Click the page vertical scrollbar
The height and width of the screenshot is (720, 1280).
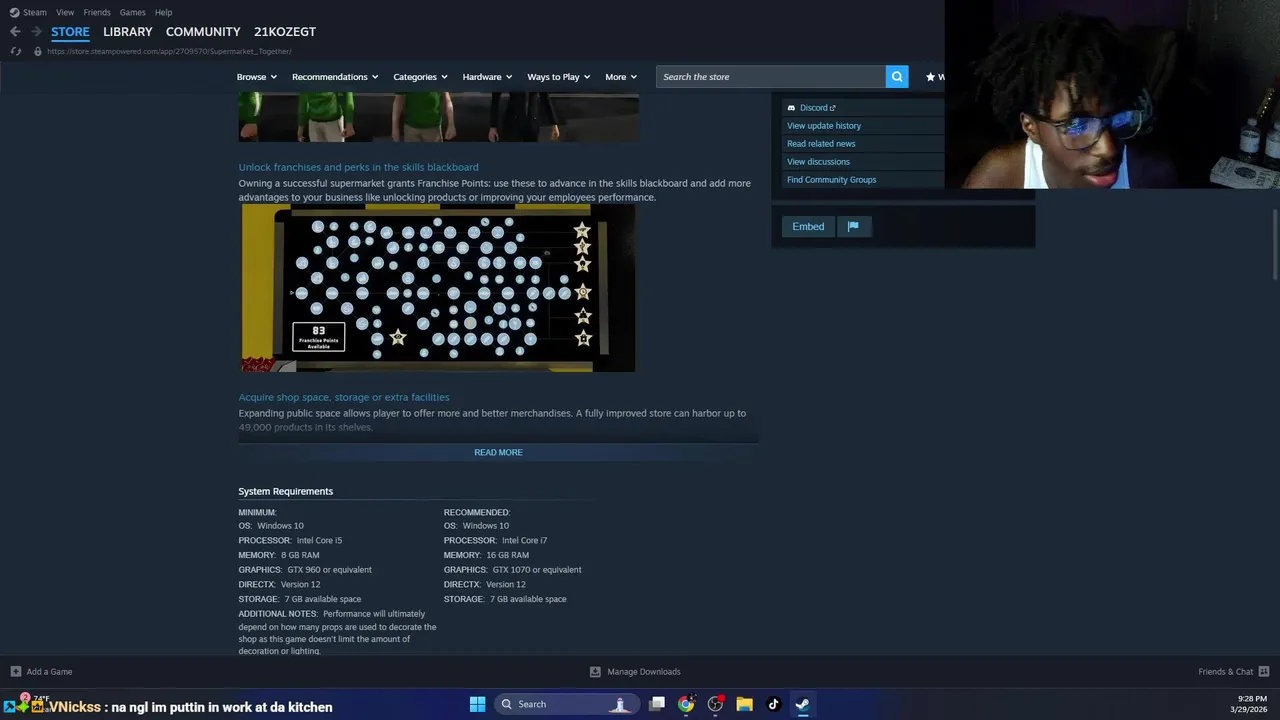click(x=1274, y=245)
